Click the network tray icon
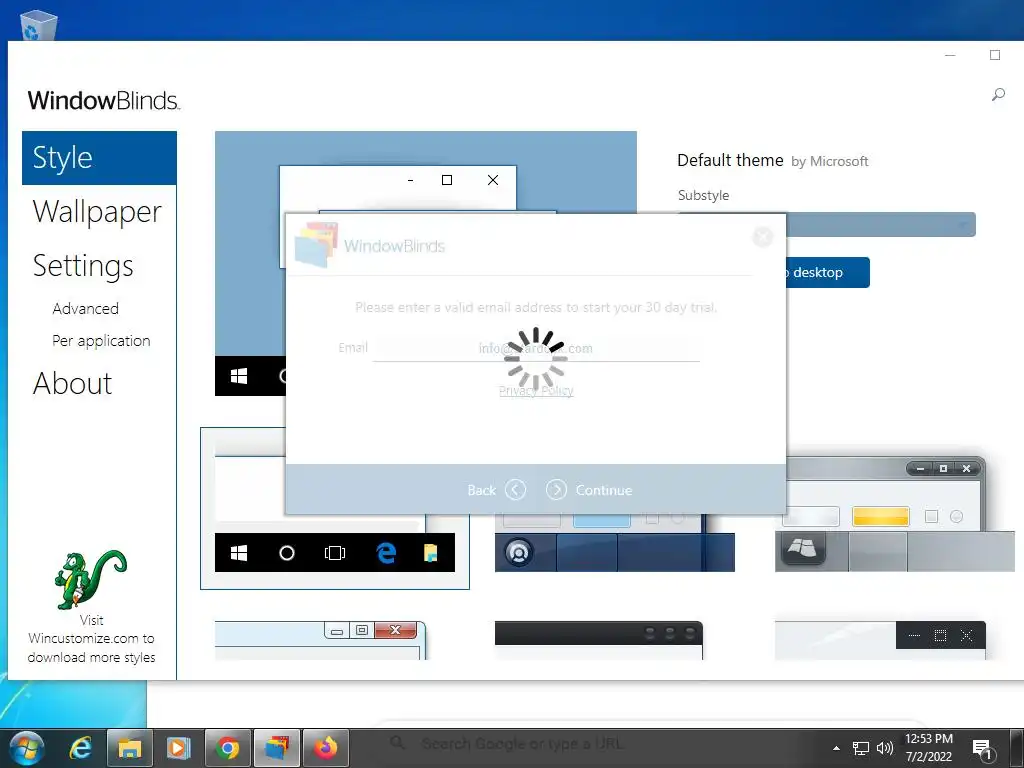 tap(861, 748)
